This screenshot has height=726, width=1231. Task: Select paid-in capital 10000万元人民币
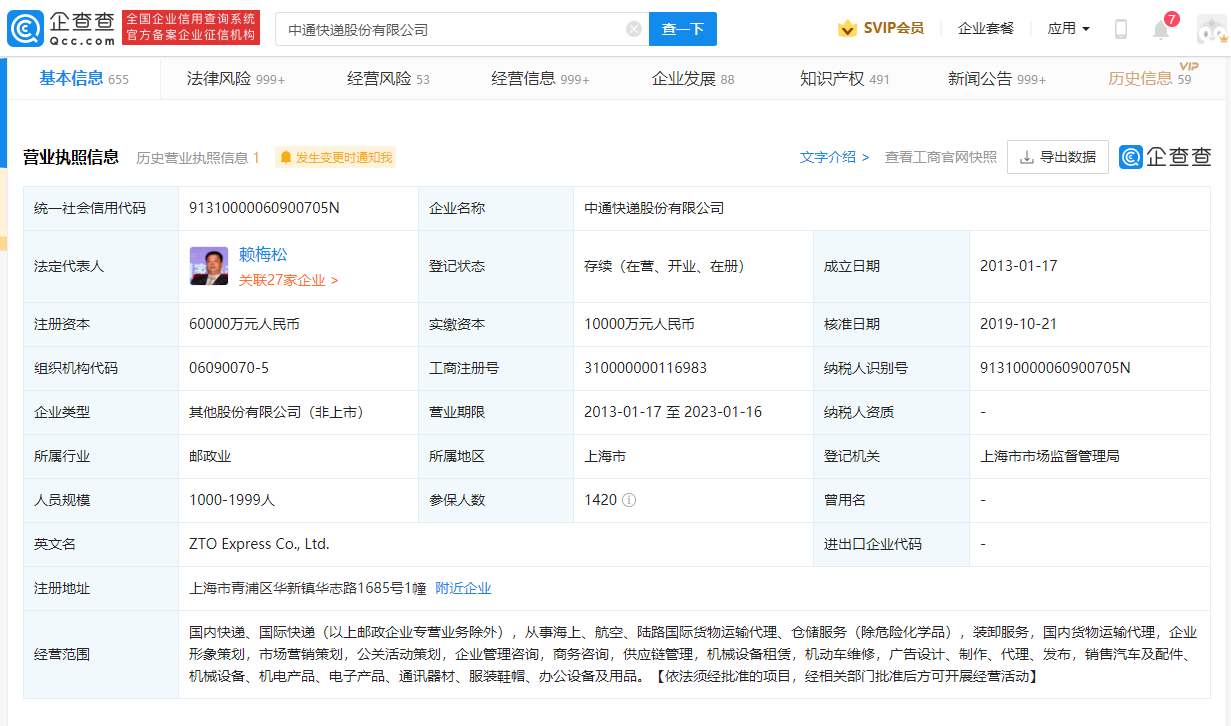pos(639,324)
